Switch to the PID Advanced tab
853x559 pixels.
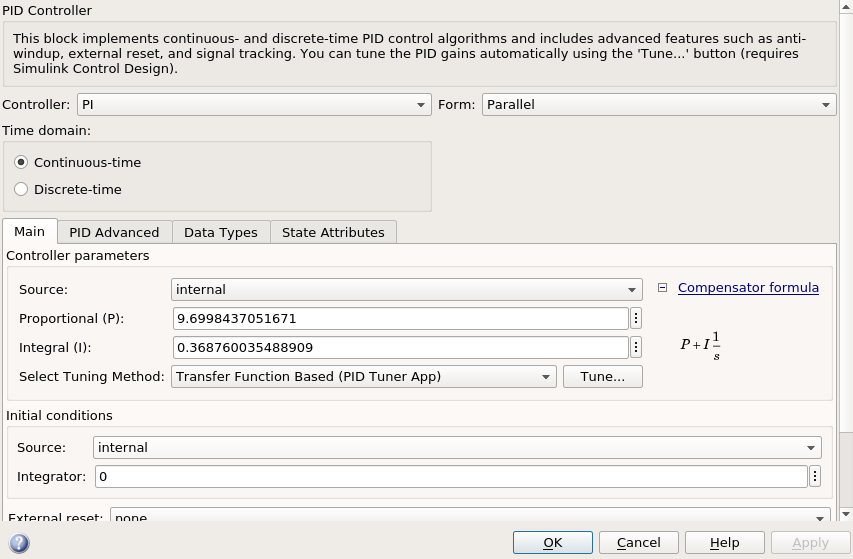[x=114, y=233]
